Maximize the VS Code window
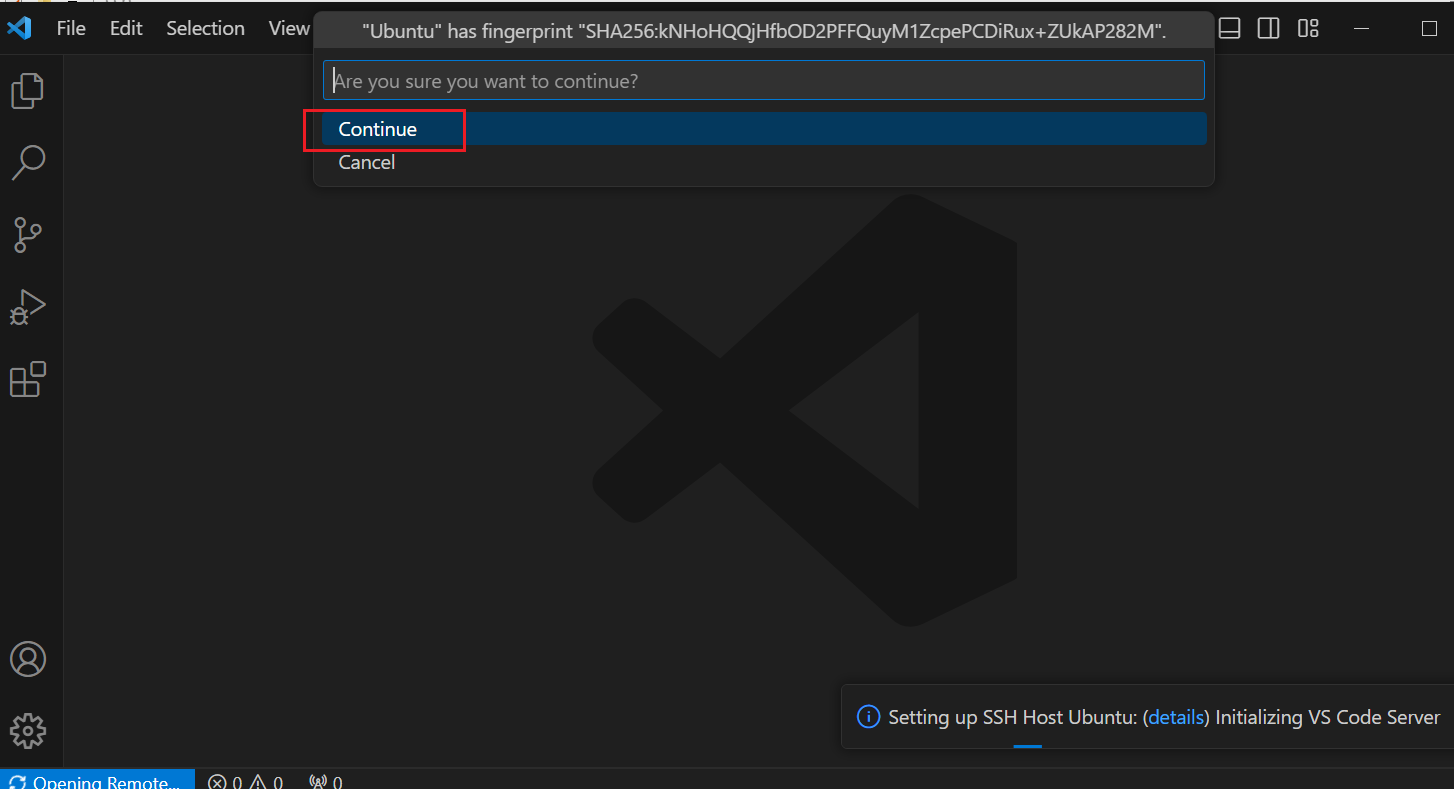Screen dimensions: 1454x789 (1429, 28)
